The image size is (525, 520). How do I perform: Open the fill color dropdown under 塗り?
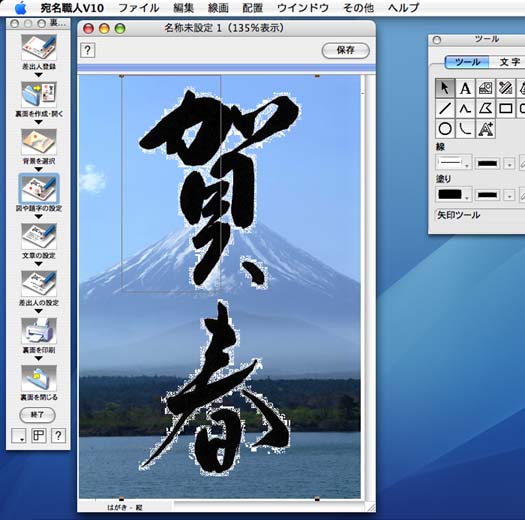[454, 195]
